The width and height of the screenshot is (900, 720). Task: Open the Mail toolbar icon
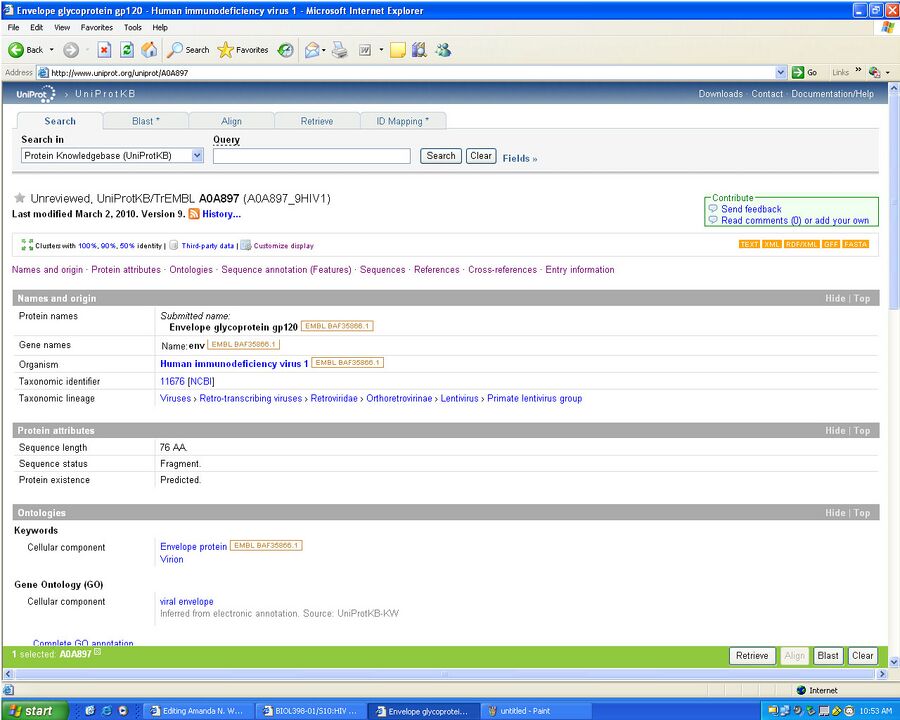[312, 50]
